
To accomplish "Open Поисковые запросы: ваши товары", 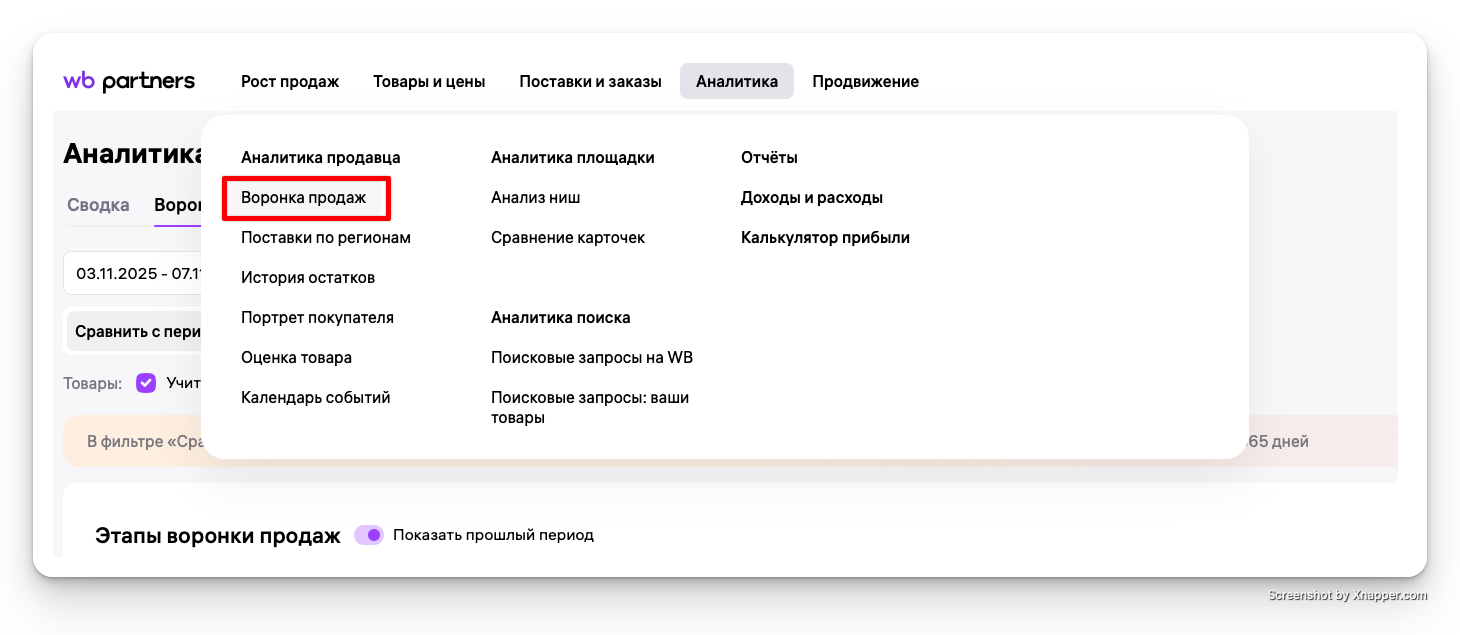I will tap(590, 408).
